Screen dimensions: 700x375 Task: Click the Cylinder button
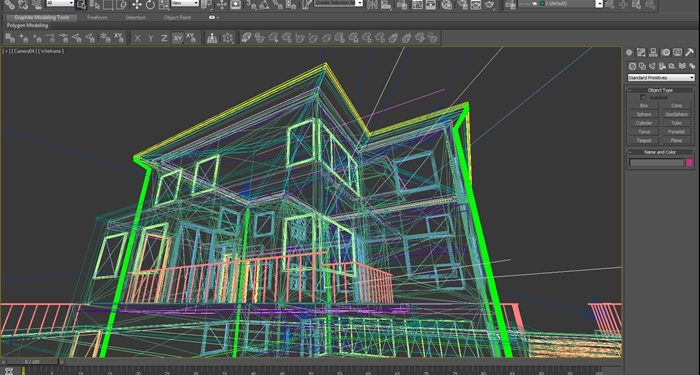click(x=644, y=123)
